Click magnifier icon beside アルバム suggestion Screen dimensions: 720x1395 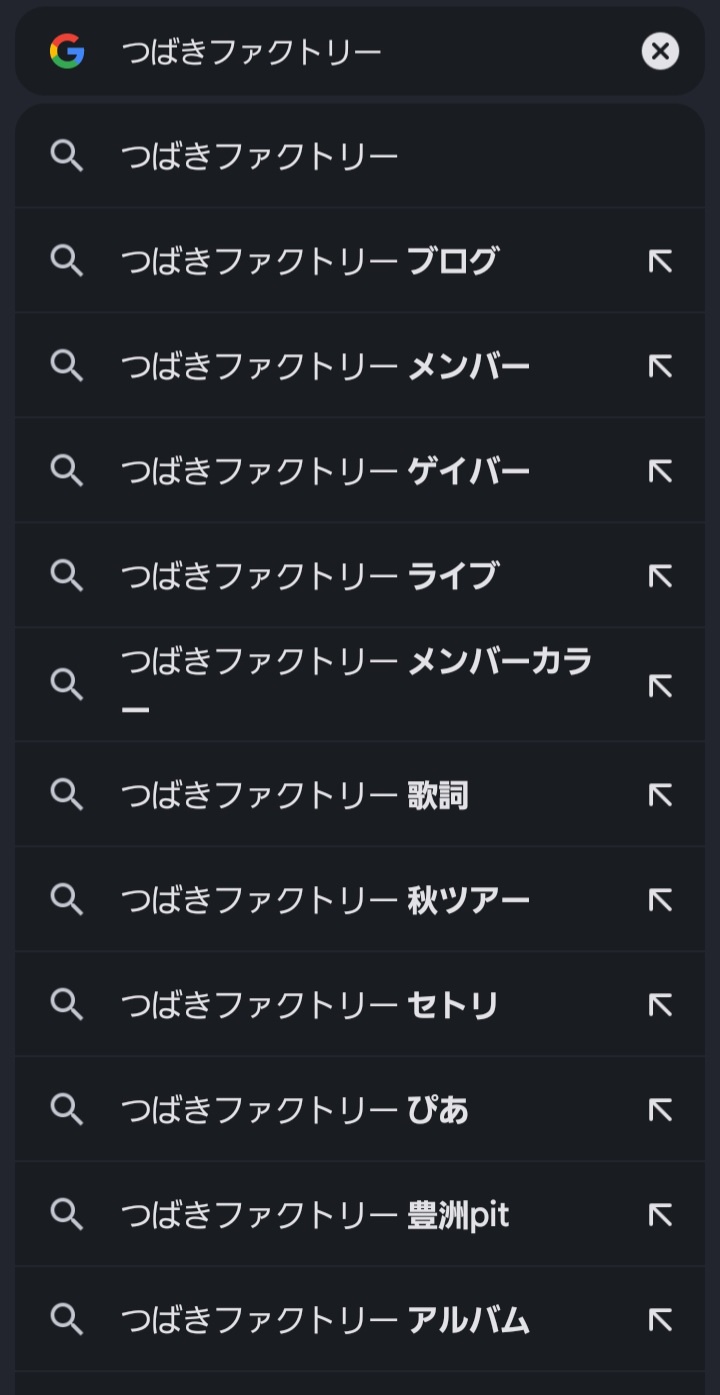pos(67,1320)
